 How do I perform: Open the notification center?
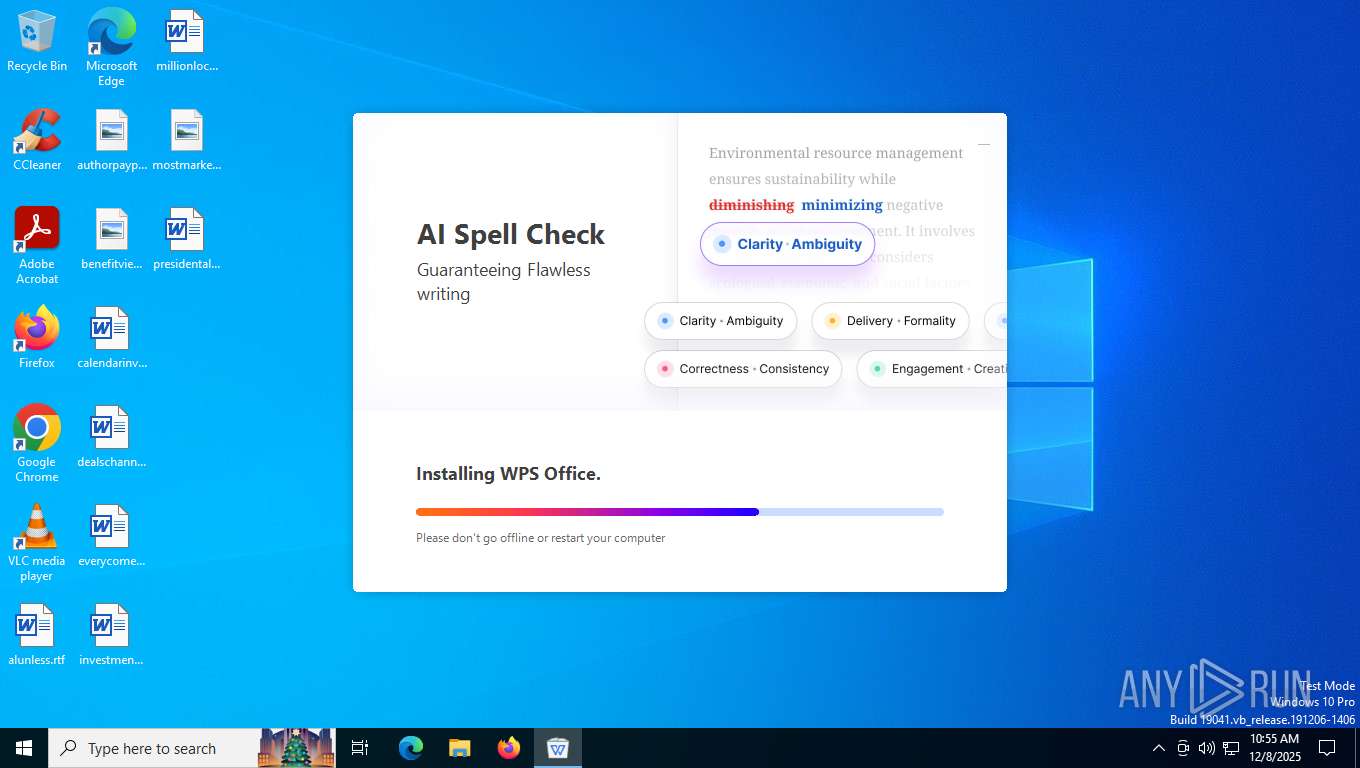point(1327,748)
